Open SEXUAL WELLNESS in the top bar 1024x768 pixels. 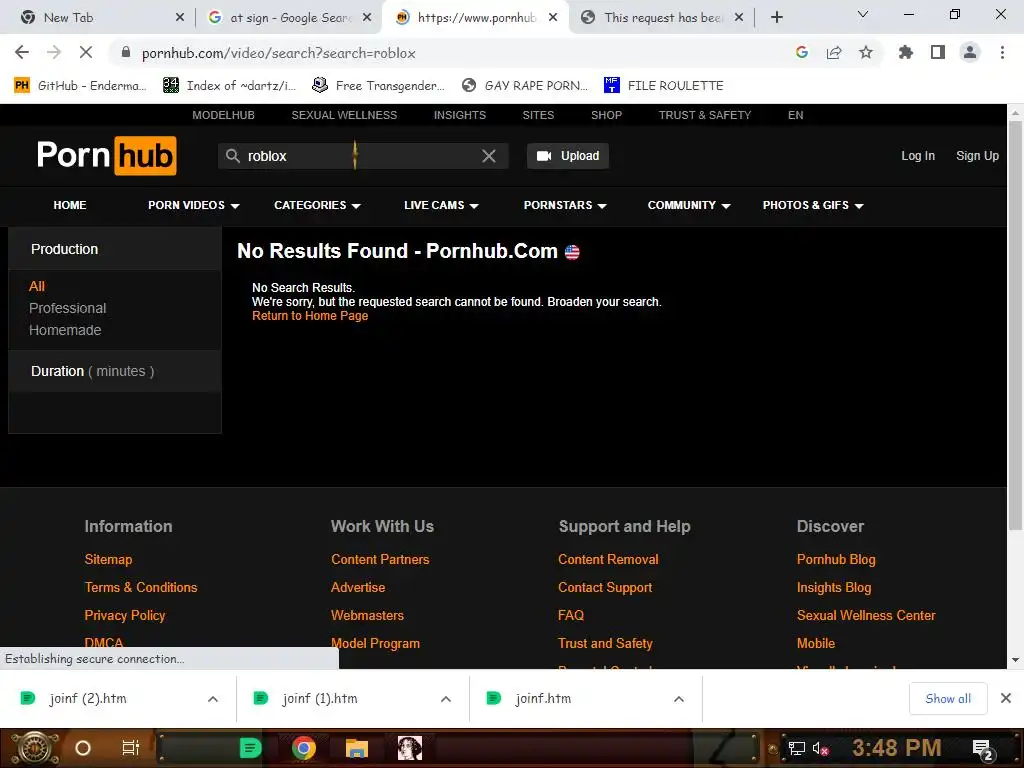(x=344, y=115)
